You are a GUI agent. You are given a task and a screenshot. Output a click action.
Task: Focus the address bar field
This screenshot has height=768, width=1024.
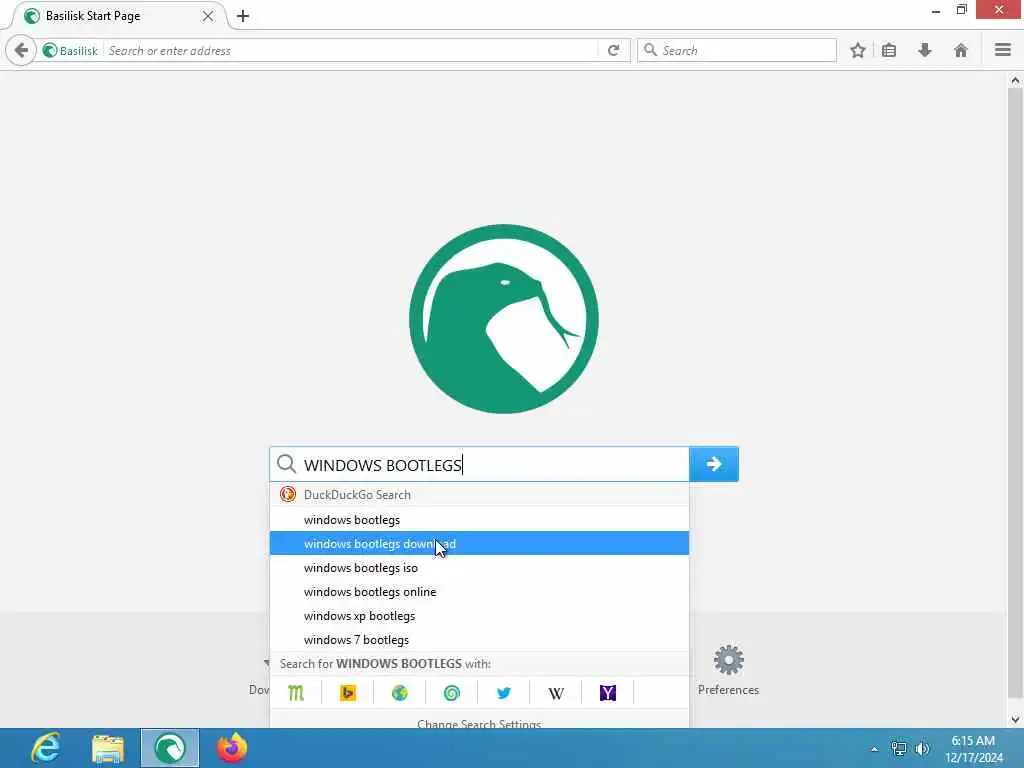[x=351, y=50]
